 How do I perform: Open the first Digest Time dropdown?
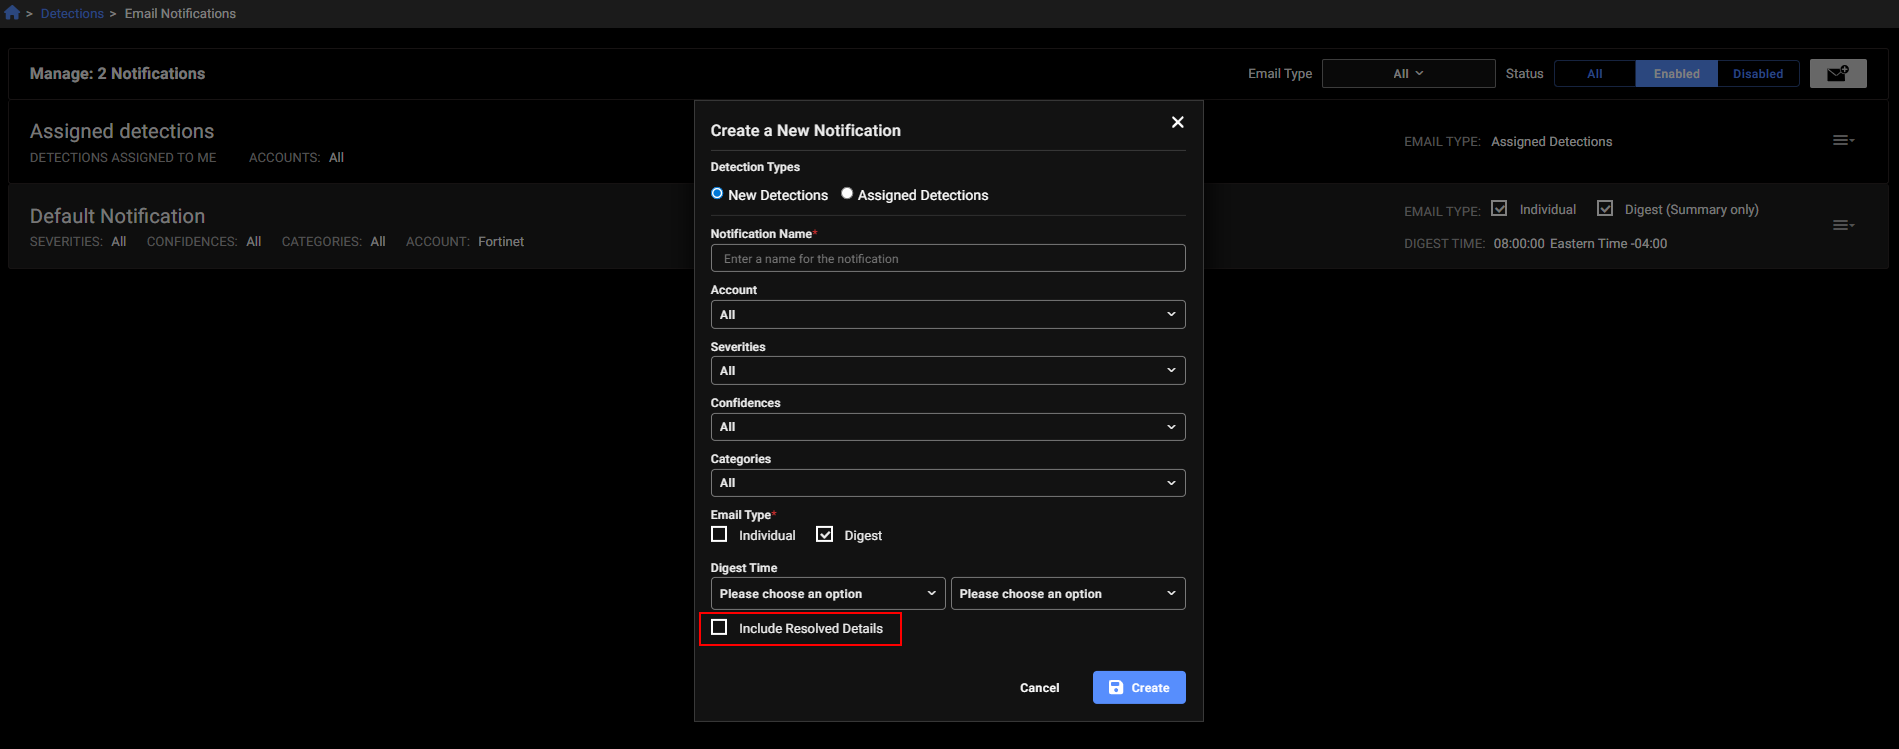pyautogui.click(x=827, y=594)
